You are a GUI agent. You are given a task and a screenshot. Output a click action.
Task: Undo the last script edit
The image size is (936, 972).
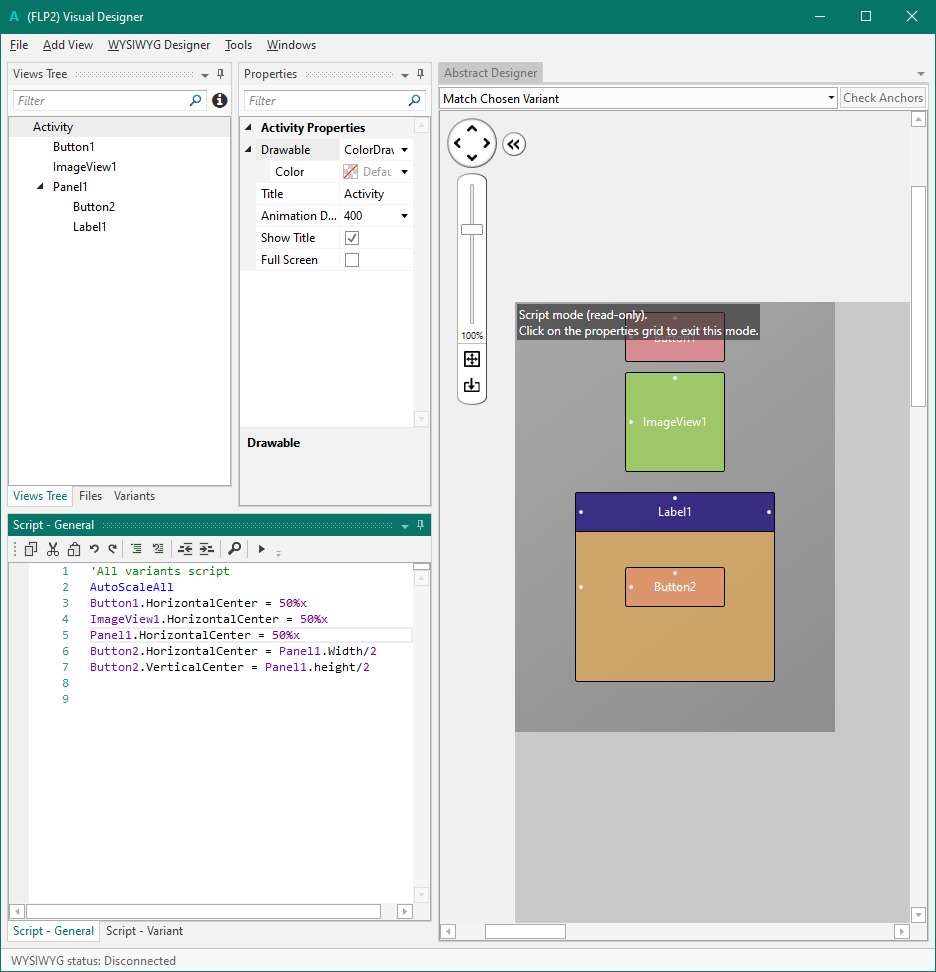(94, 549)
